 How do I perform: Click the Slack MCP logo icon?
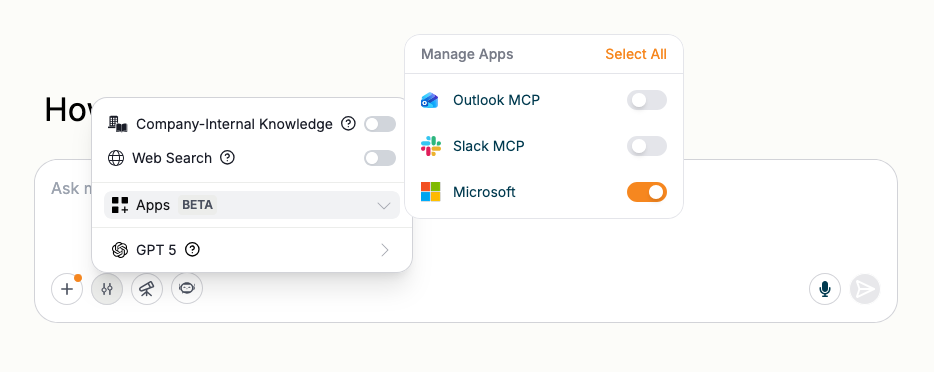[431, 146]
